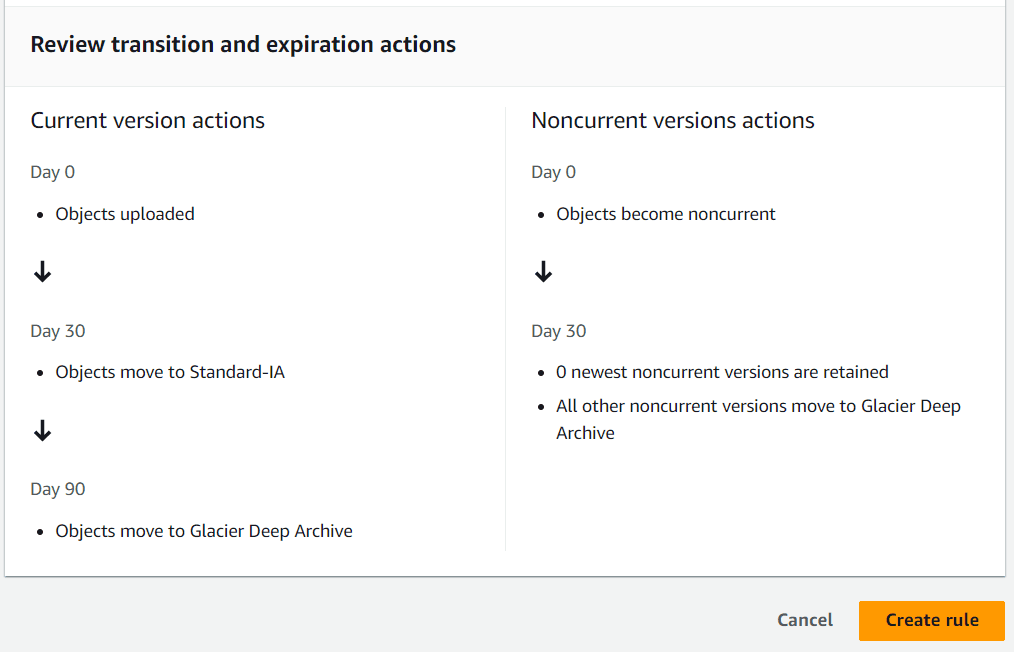Click Day 30 label under Current version actions
The width and height of the screenshot is (1014, 652).
(58, 331)
